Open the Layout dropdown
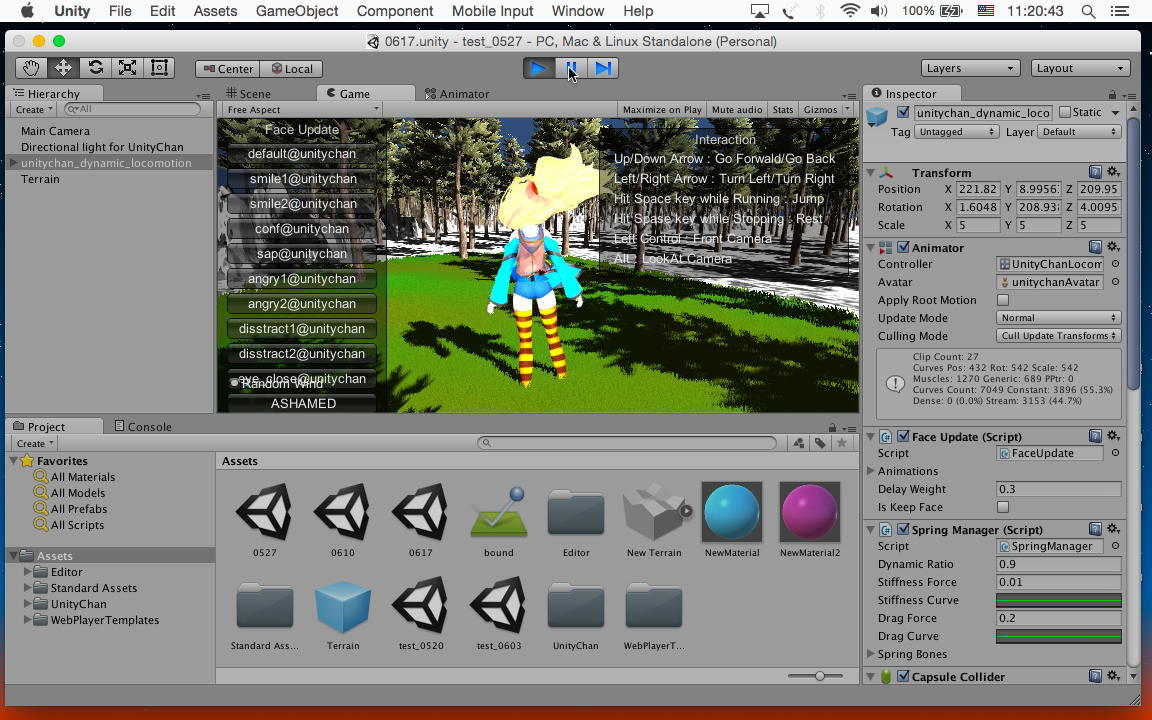This screenshot has width=1152, height=720. tap(1079, 68)
